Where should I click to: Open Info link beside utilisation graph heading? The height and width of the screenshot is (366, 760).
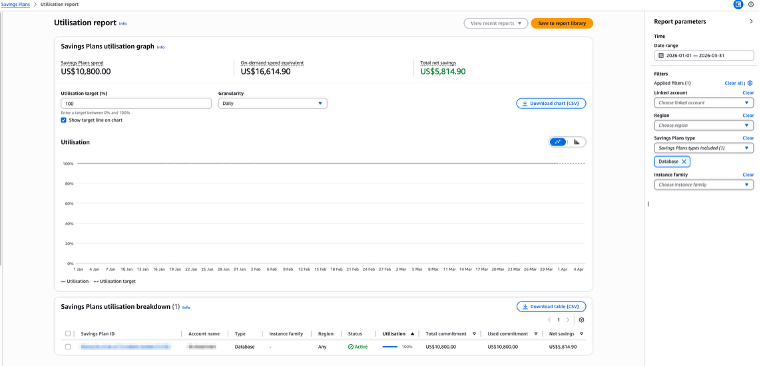click(161, 48)
